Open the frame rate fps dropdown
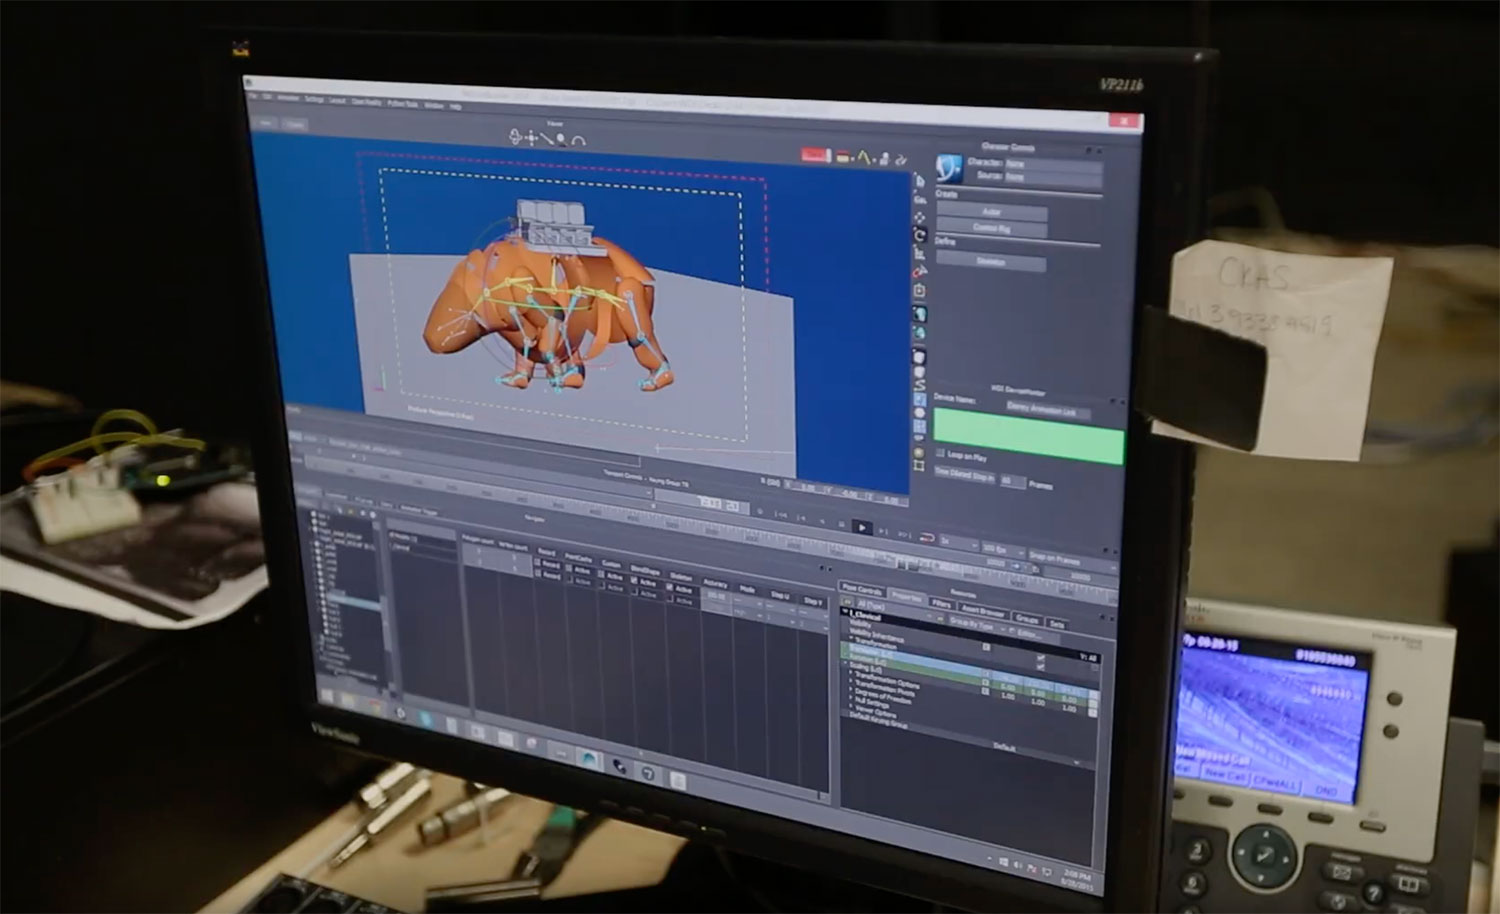 1003,550
